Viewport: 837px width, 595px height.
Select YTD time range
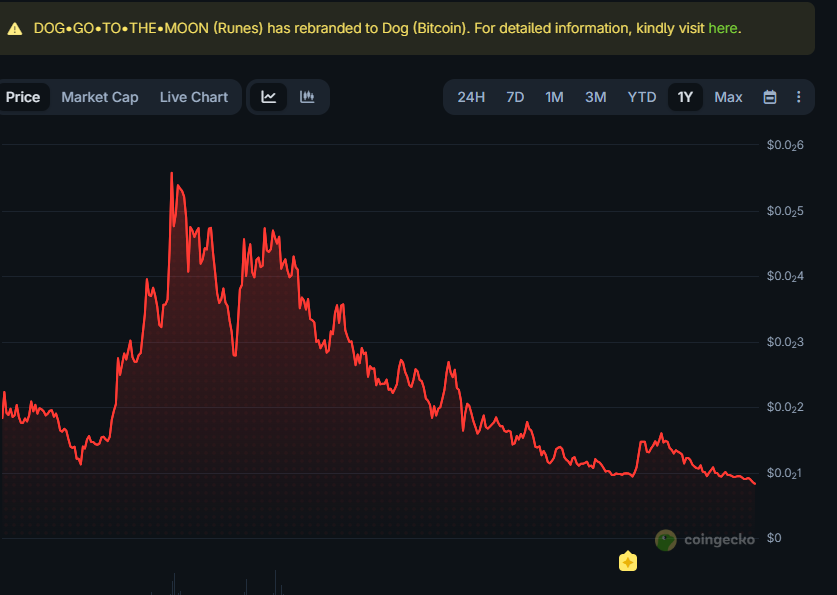tap(642, 97)
